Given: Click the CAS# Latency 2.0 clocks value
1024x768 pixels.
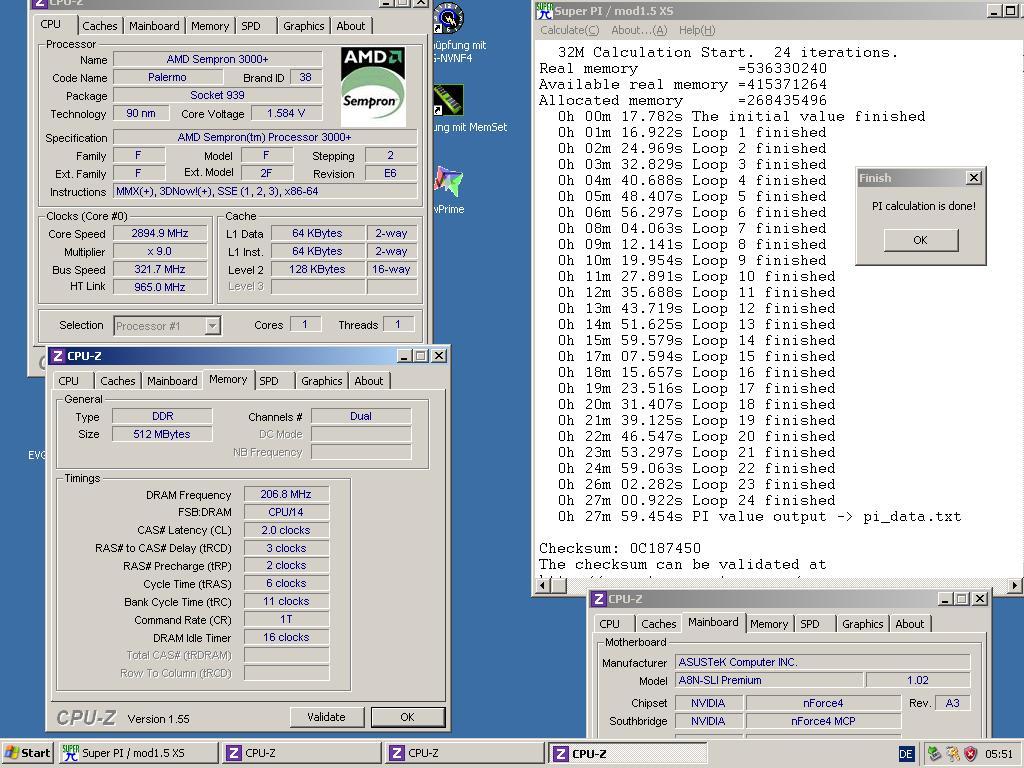Looking at the screenshot, I should 286,530.
